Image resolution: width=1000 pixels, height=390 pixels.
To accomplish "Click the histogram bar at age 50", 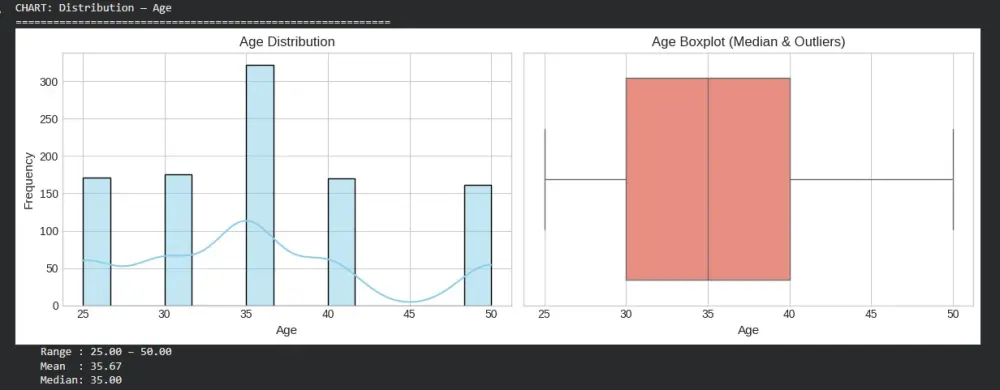I will pos(478,245).
